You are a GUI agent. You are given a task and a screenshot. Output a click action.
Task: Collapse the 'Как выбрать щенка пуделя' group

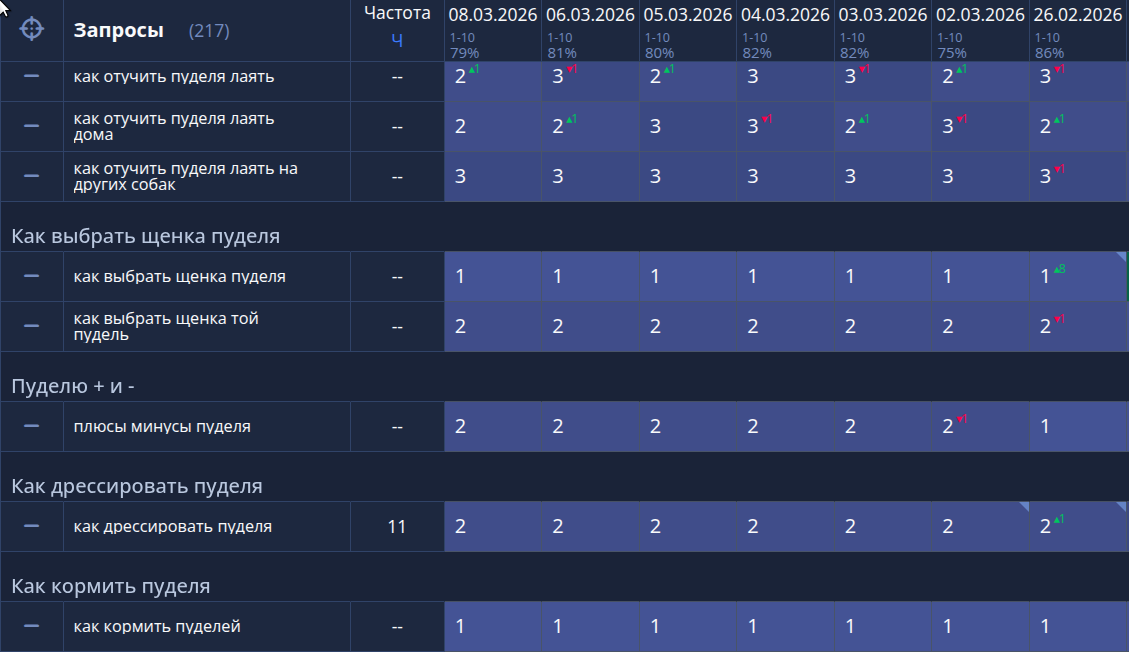tap(146, 236)
